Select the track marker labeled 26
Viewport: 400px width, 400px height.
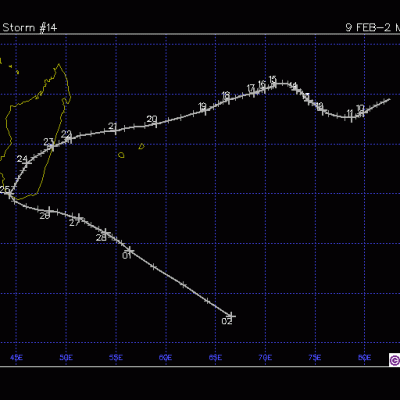49,211
